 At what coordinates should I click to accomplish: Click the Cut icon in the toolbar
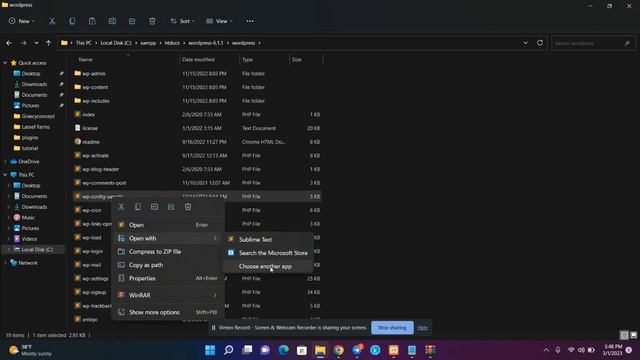point(52,21)
